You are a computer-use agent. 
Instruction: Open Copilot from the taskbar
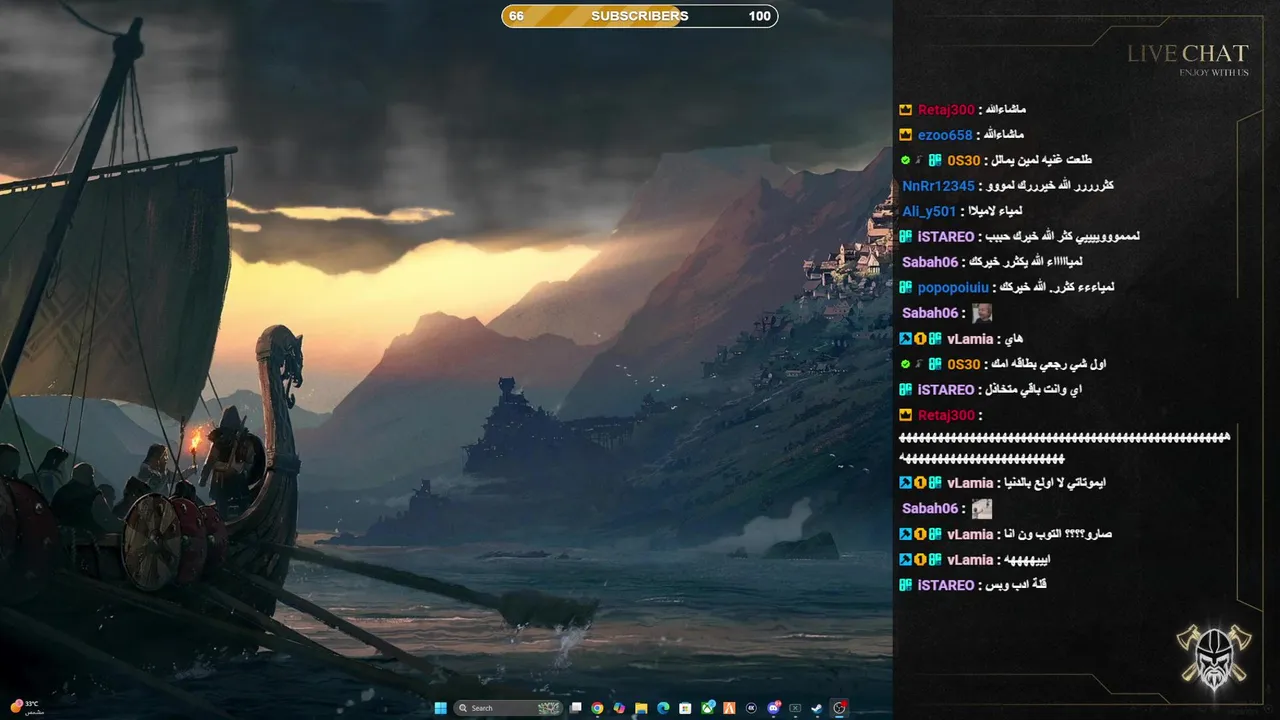619,708
